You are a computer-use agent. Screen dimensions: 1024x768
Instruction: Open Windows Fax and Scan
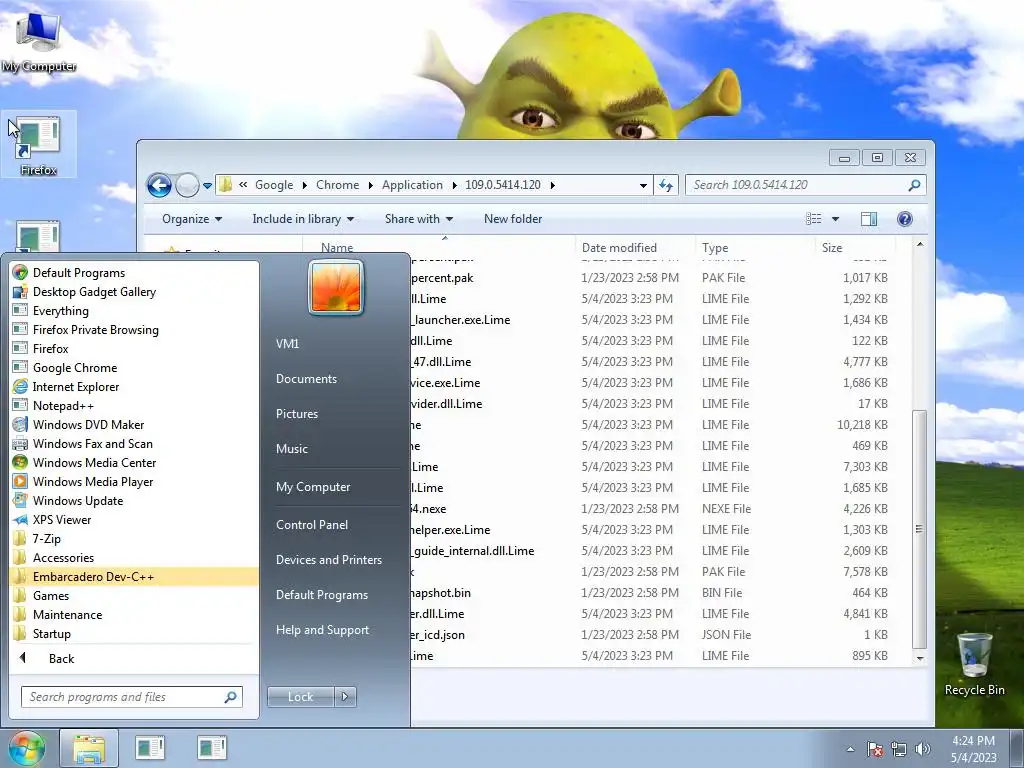93,443
